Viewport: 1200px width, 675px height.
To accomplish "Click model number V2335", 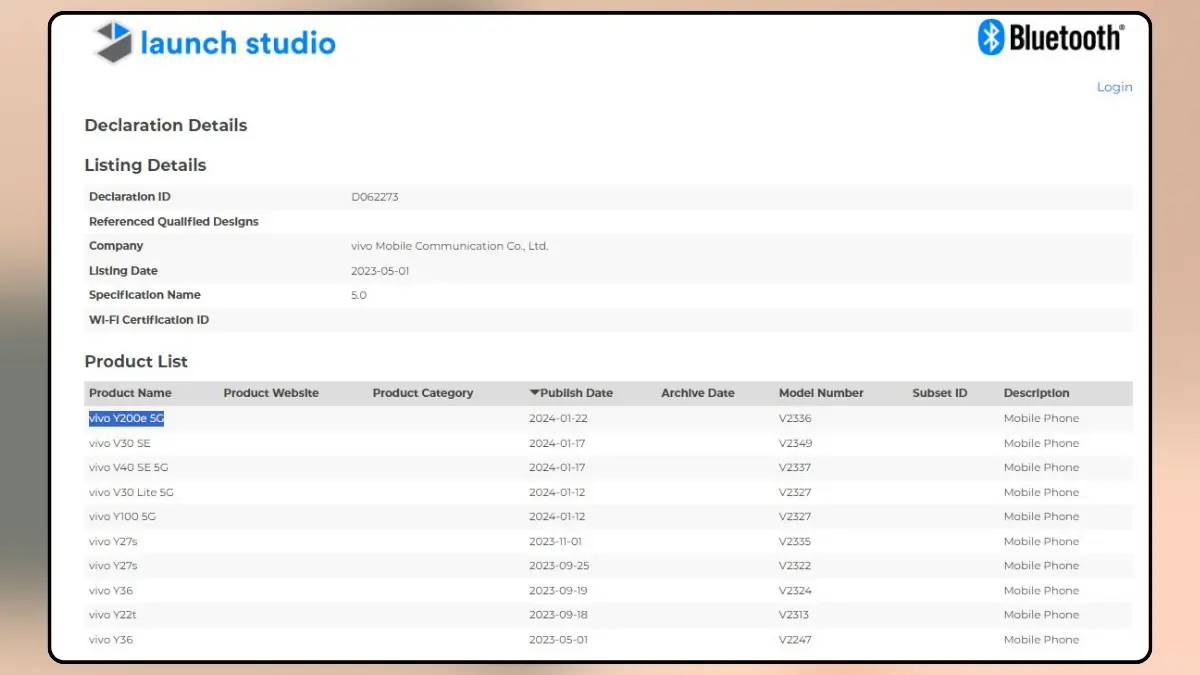I will tap(795, 541).
